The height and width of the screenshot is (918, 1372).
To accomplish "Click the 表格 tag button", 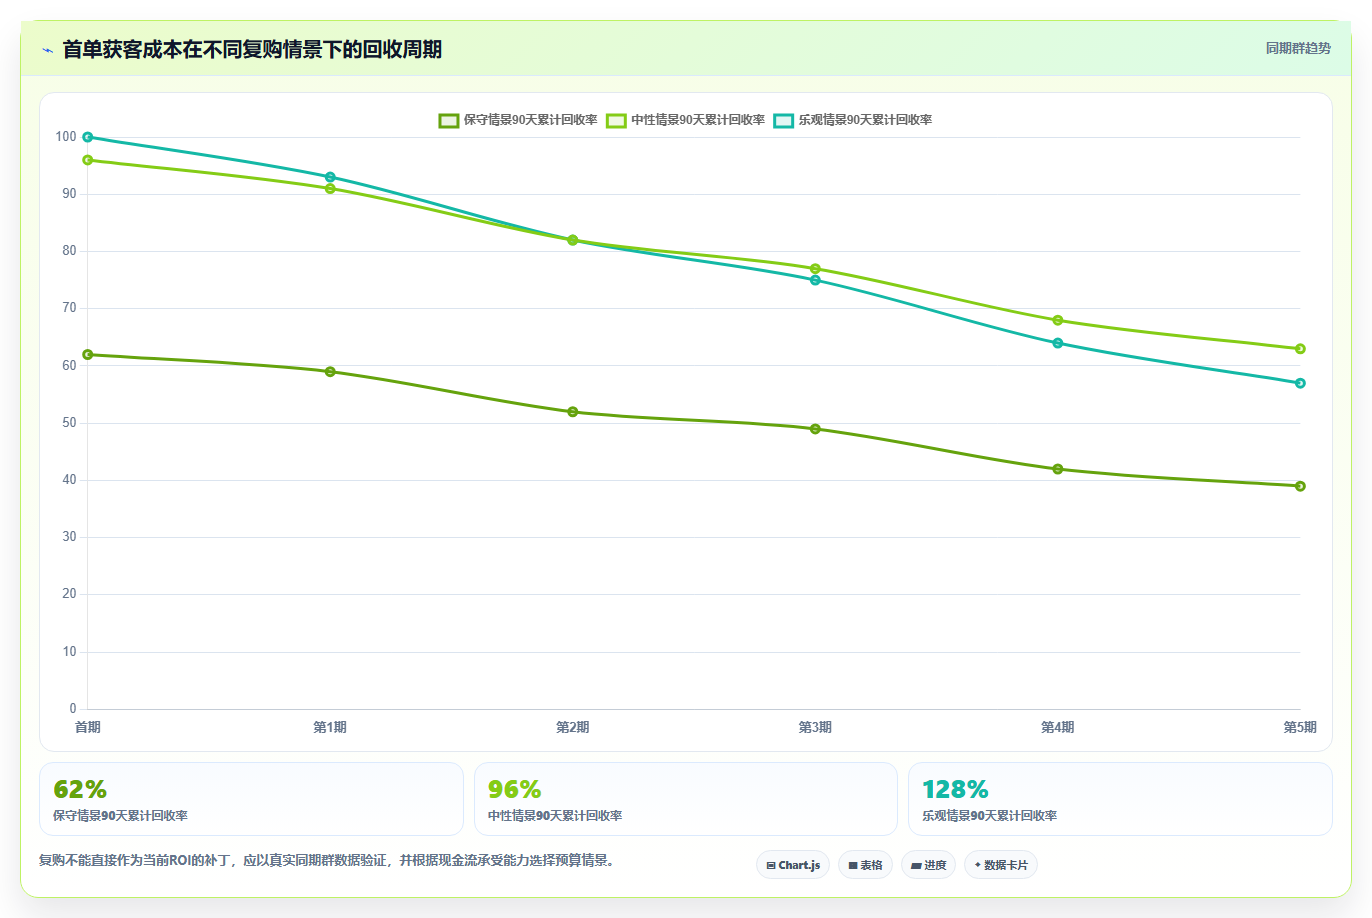I will point(865,865).
